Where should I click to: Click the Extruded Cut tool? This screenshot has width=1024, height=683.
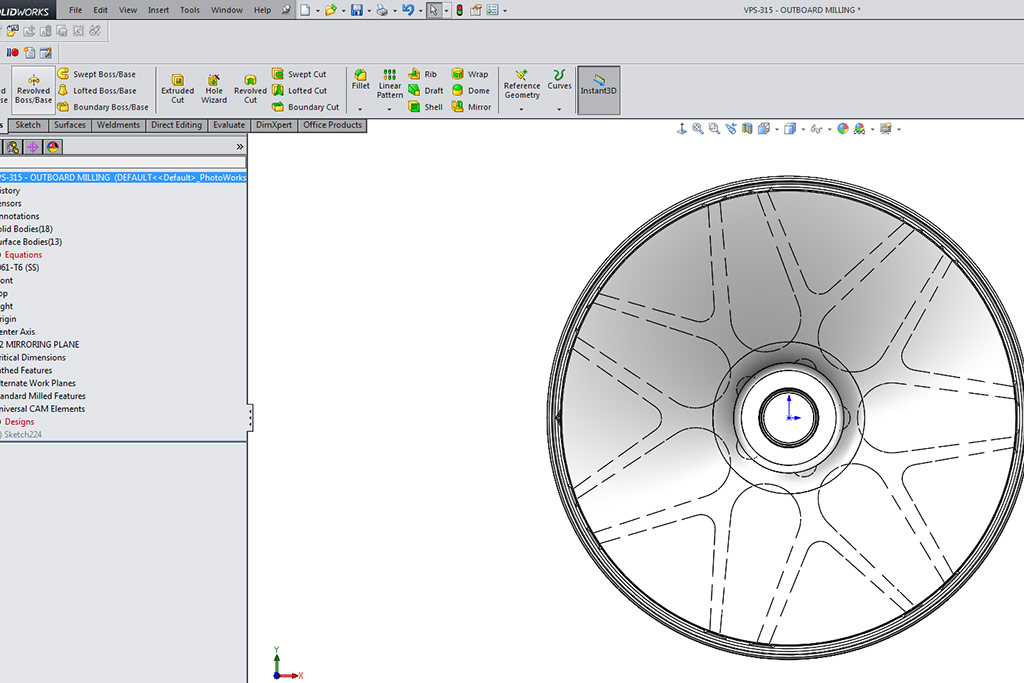click(177, 89)
